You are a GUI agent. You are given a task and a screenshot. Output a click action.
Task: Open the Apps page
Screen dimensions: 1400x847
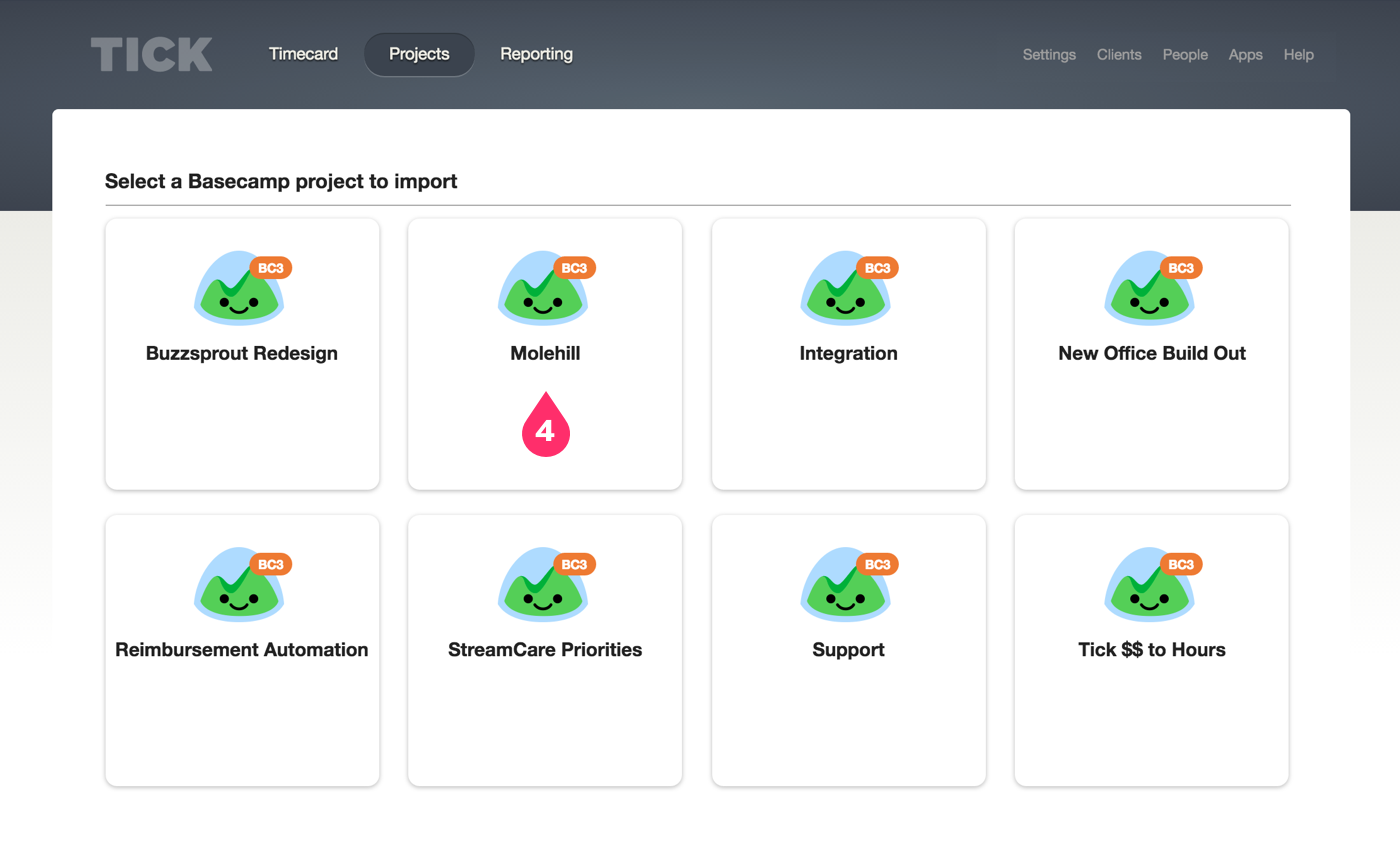point(1245,55)
